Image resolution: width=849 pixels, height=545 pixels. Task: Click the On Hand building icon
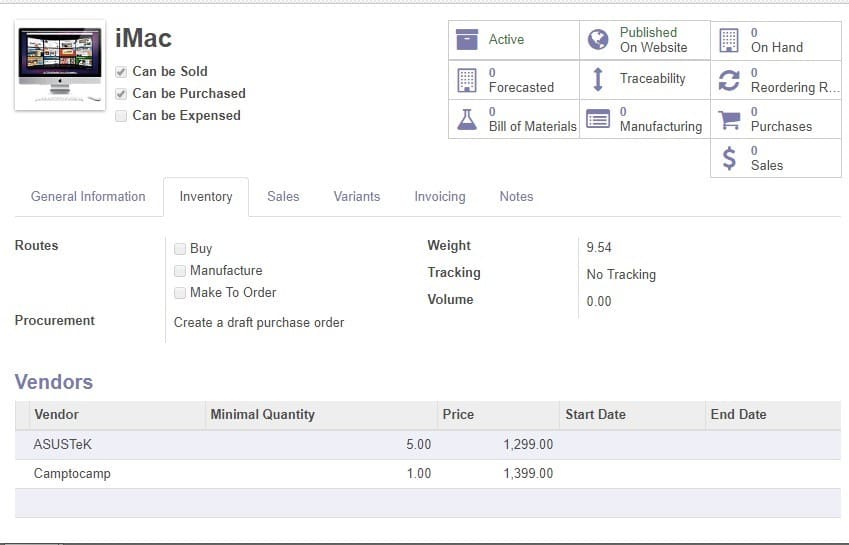tap(729, 41)
